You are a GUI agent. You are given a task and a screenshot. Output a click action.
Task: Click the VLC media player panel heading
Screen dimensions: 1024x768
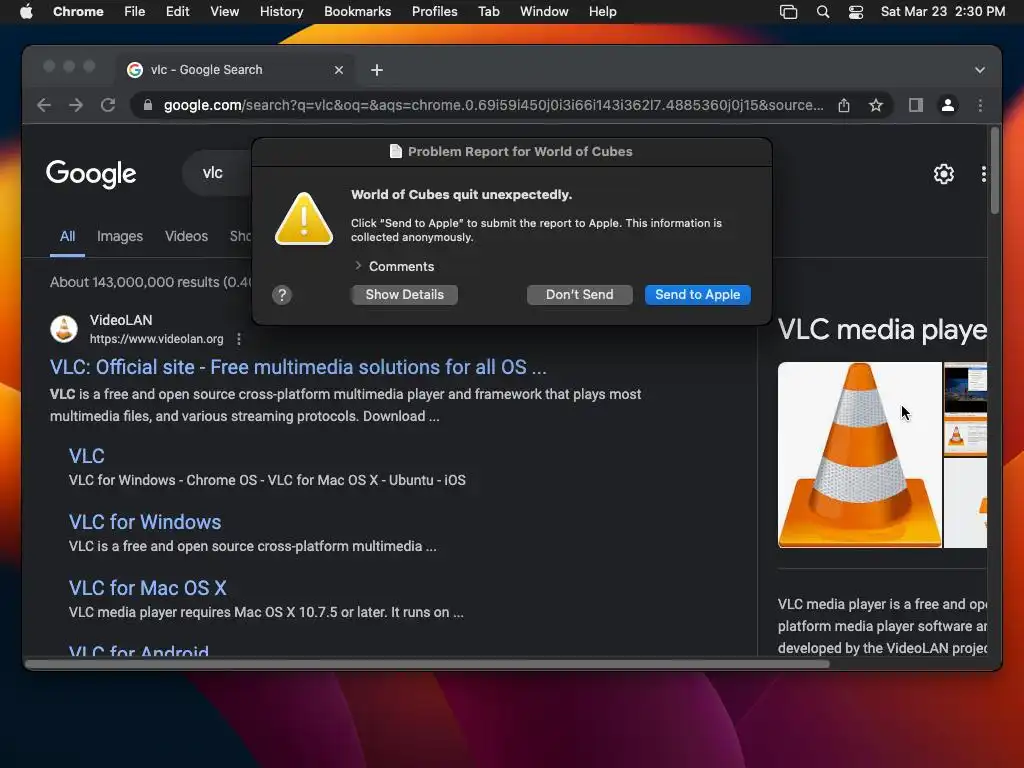tap(882, 330)
